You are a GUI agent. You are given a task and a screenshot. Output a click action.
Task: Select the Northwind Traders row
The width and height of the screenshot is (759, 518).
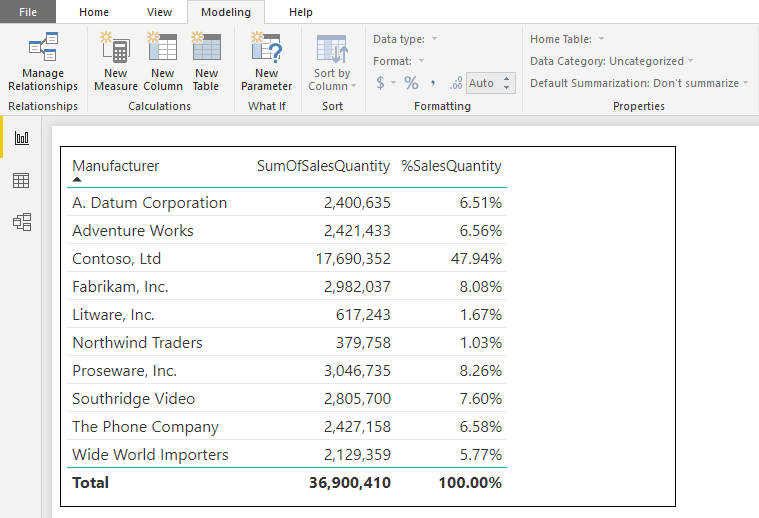tap(287, 342)
